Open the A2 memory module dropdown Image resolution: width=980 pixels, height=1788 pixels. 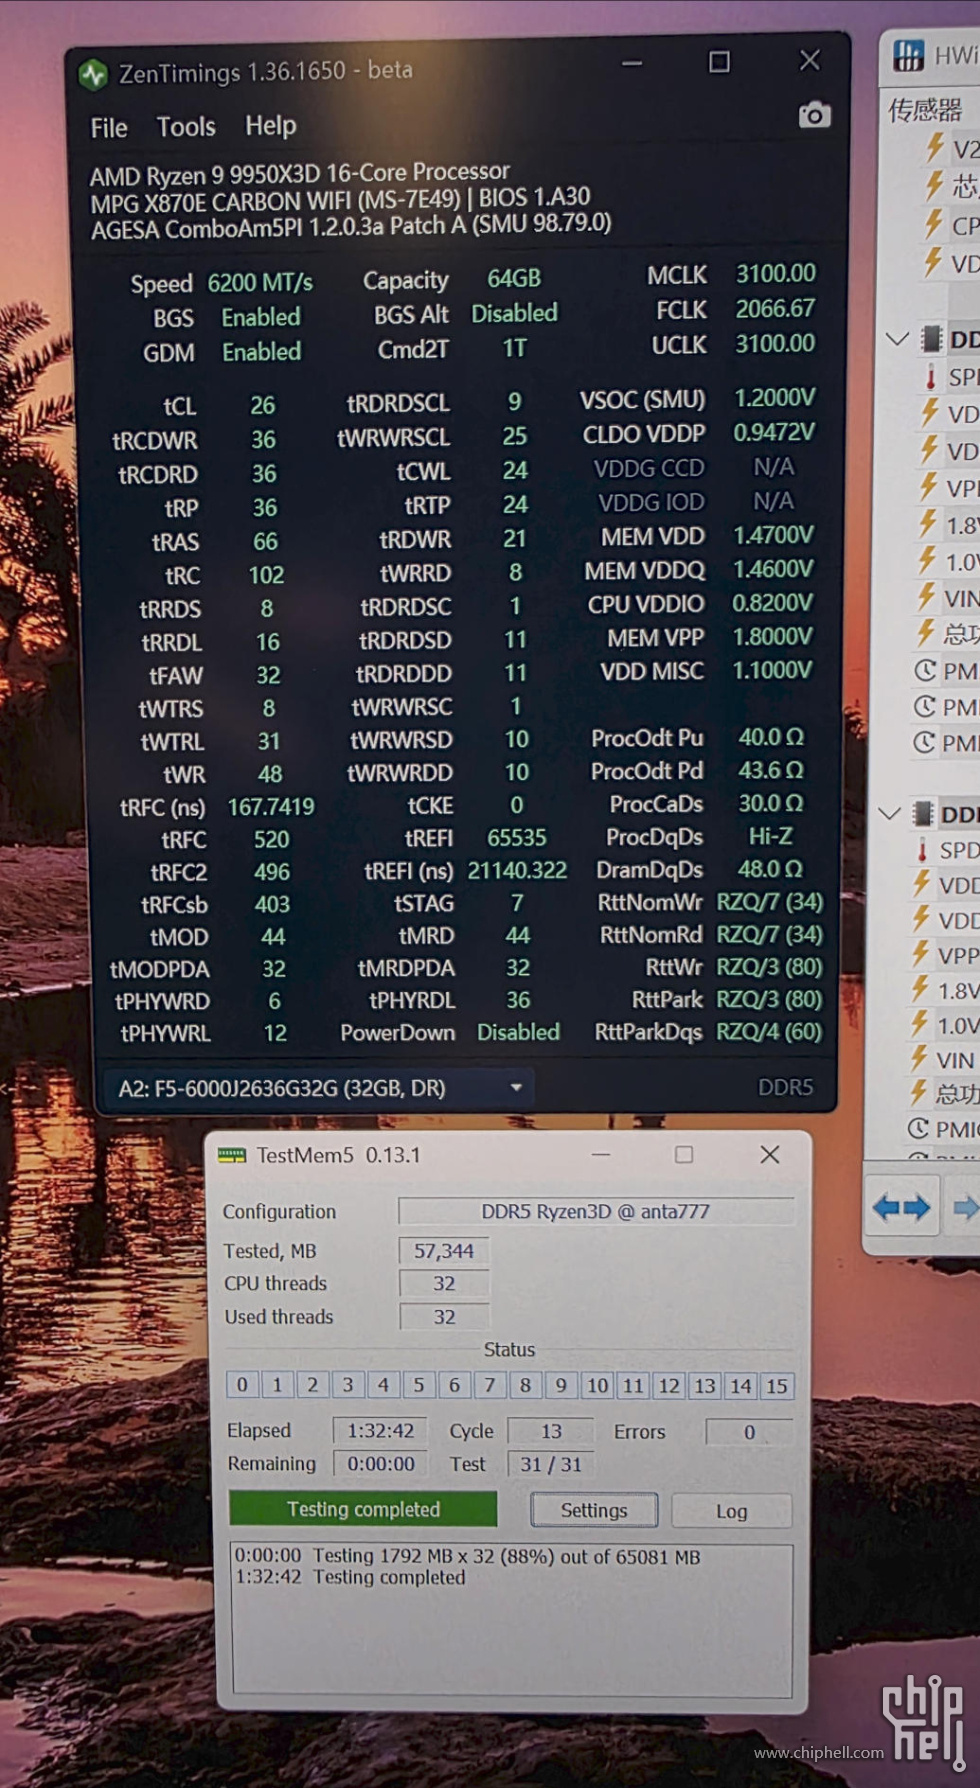pyautogui.click(x=319, y=1088)
